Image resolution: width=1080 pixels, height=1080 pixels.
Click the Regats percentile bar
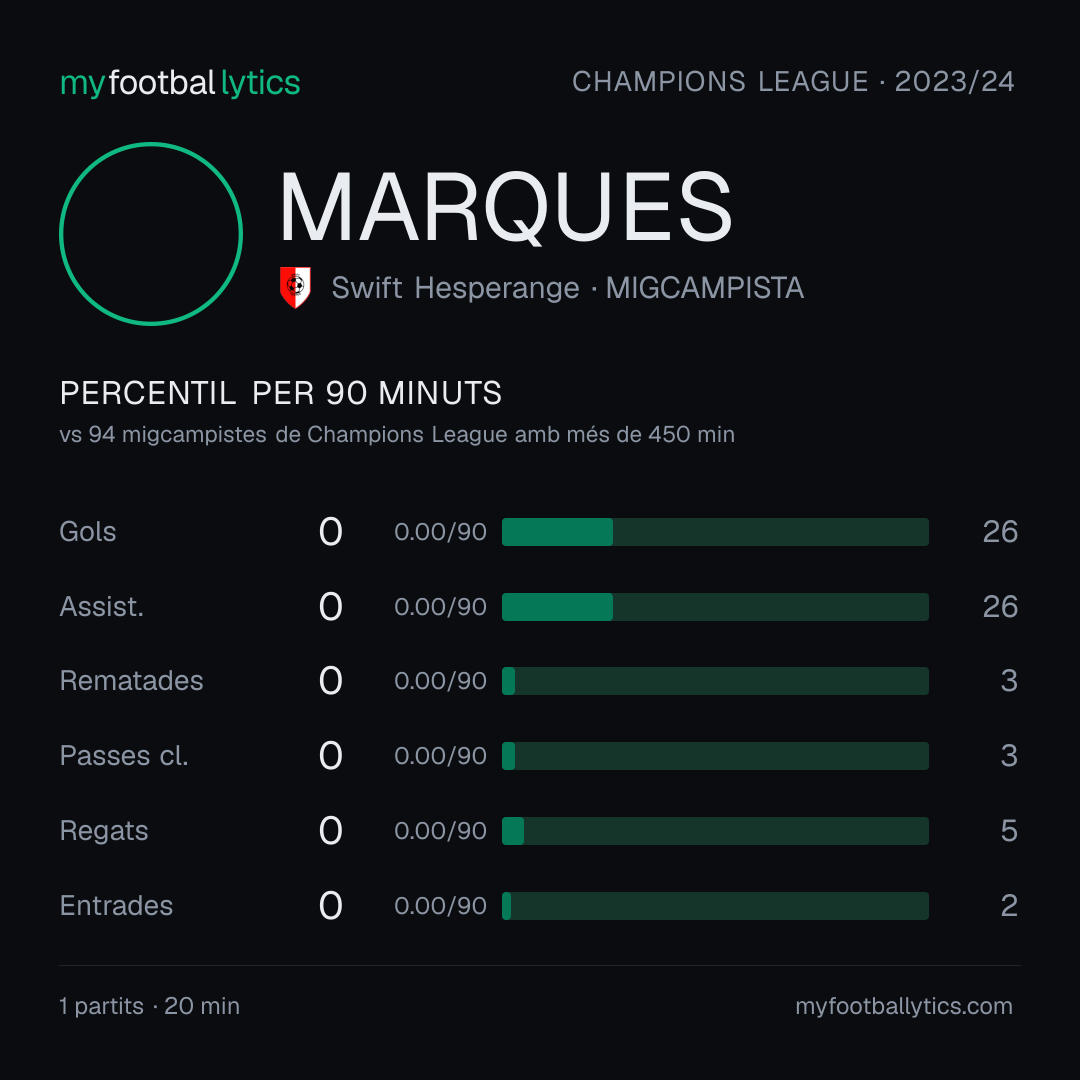[715, 831]
